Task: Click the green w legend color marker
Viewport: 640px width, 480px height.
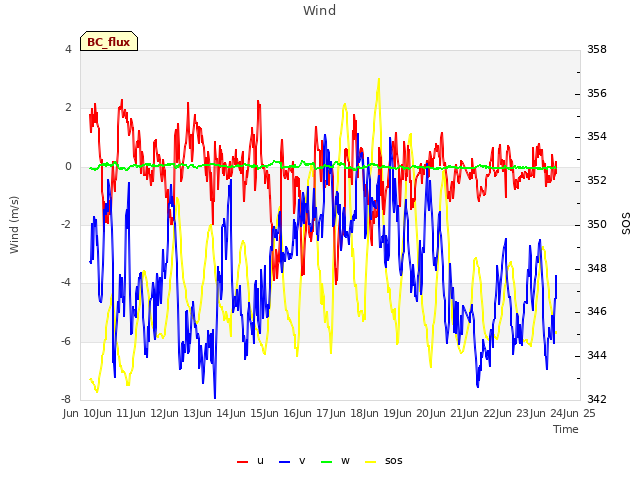Action: point(327,462)
